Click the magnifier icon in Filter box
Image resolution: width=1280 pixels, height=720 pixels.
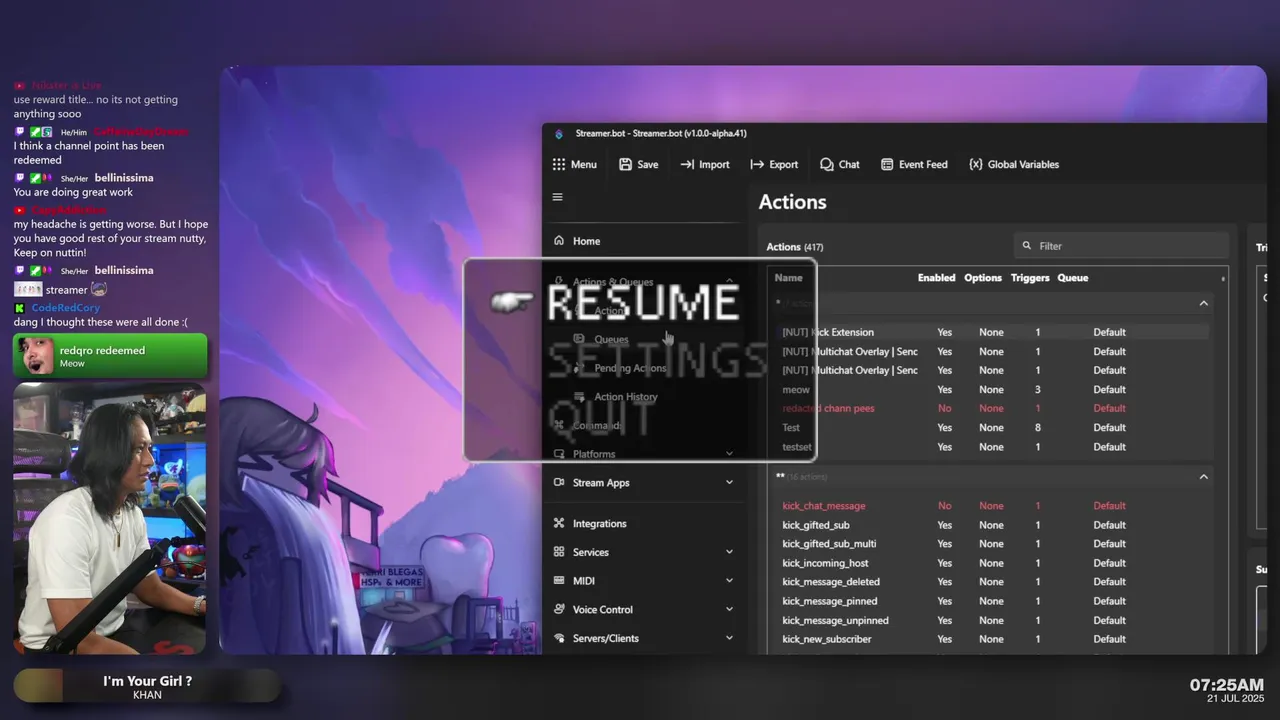point(1027,246)
